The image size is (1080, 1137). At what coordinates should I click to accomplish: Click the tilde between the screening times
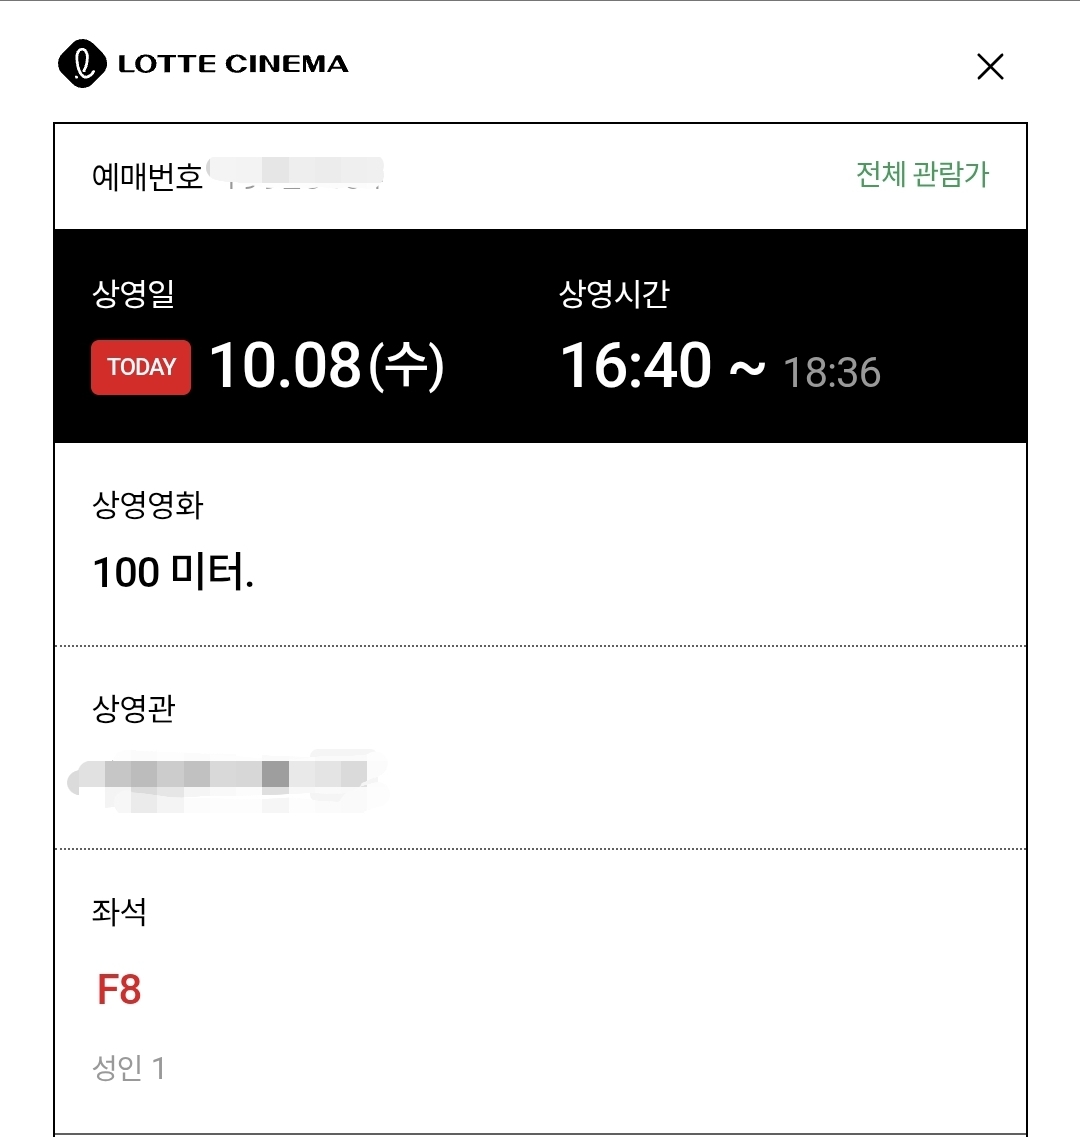747,368
